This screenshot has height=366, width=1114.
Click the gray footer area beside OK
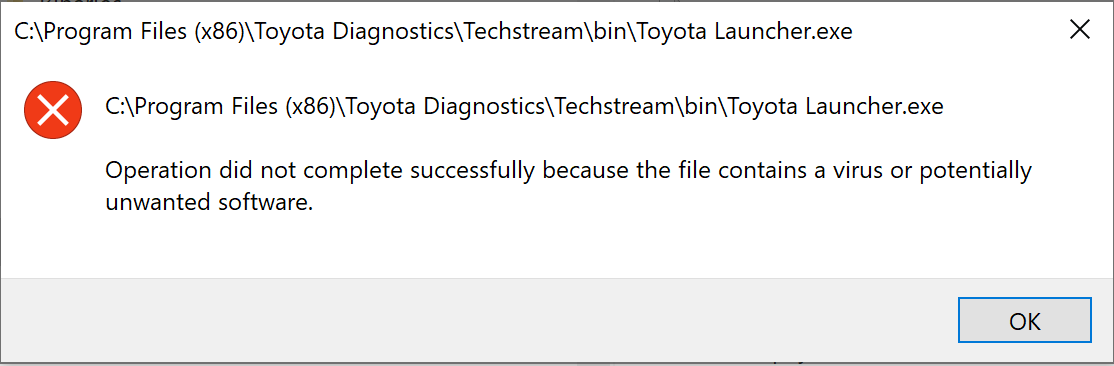click(476, 321)
